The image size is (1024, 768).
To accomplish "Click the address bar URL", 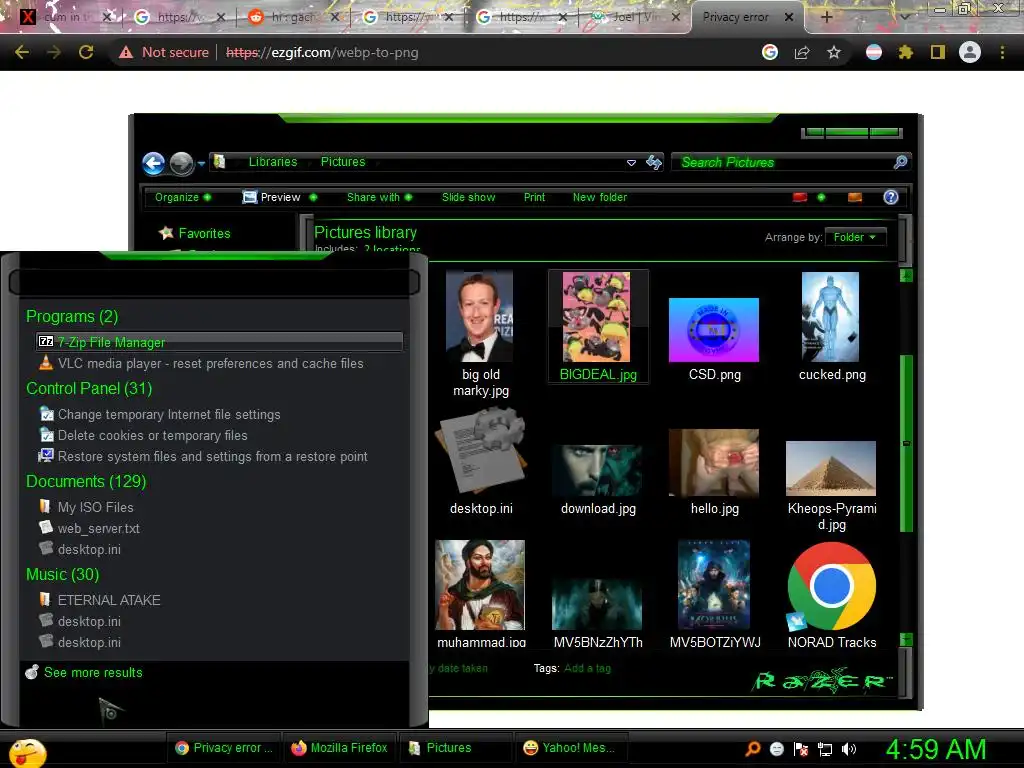I will point(322,52).
